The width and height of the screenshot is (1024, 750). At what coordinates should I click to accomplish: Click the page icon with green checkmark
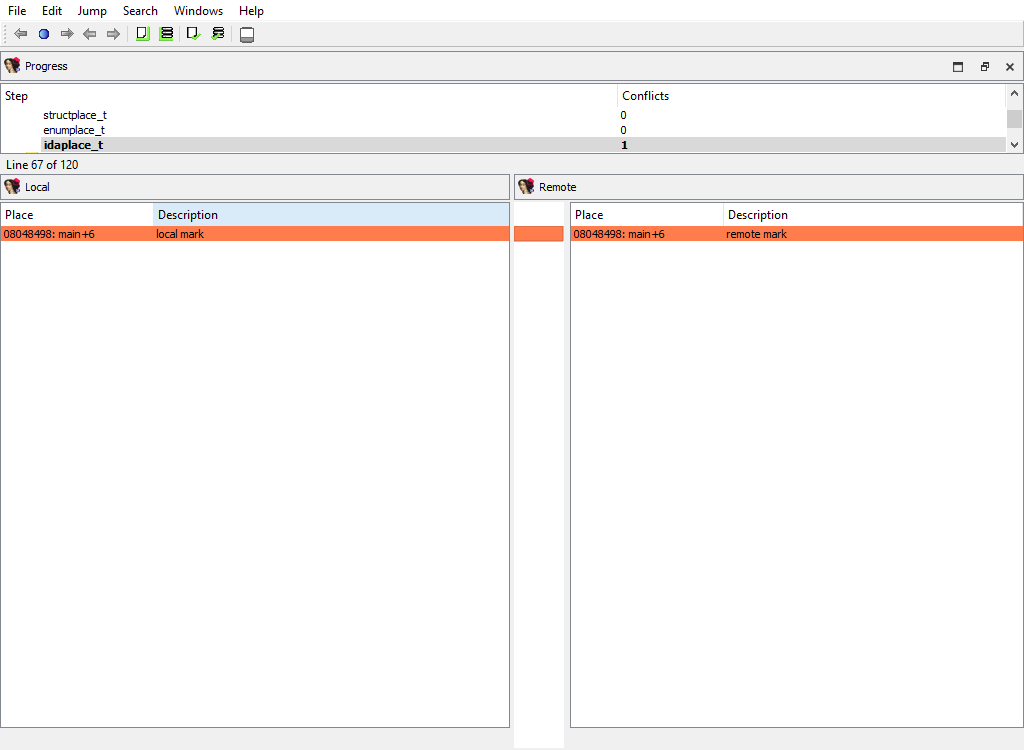193,34
